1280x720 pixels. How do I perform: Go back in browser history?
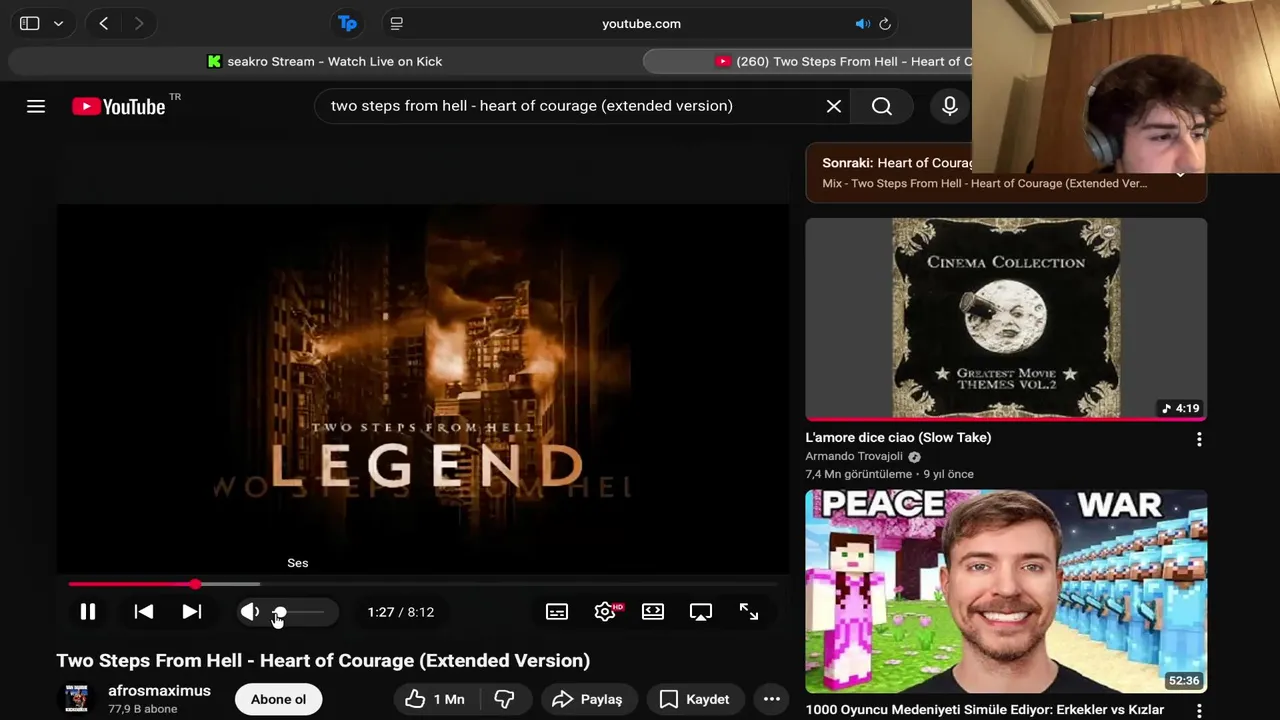click(x=103, y=23)
